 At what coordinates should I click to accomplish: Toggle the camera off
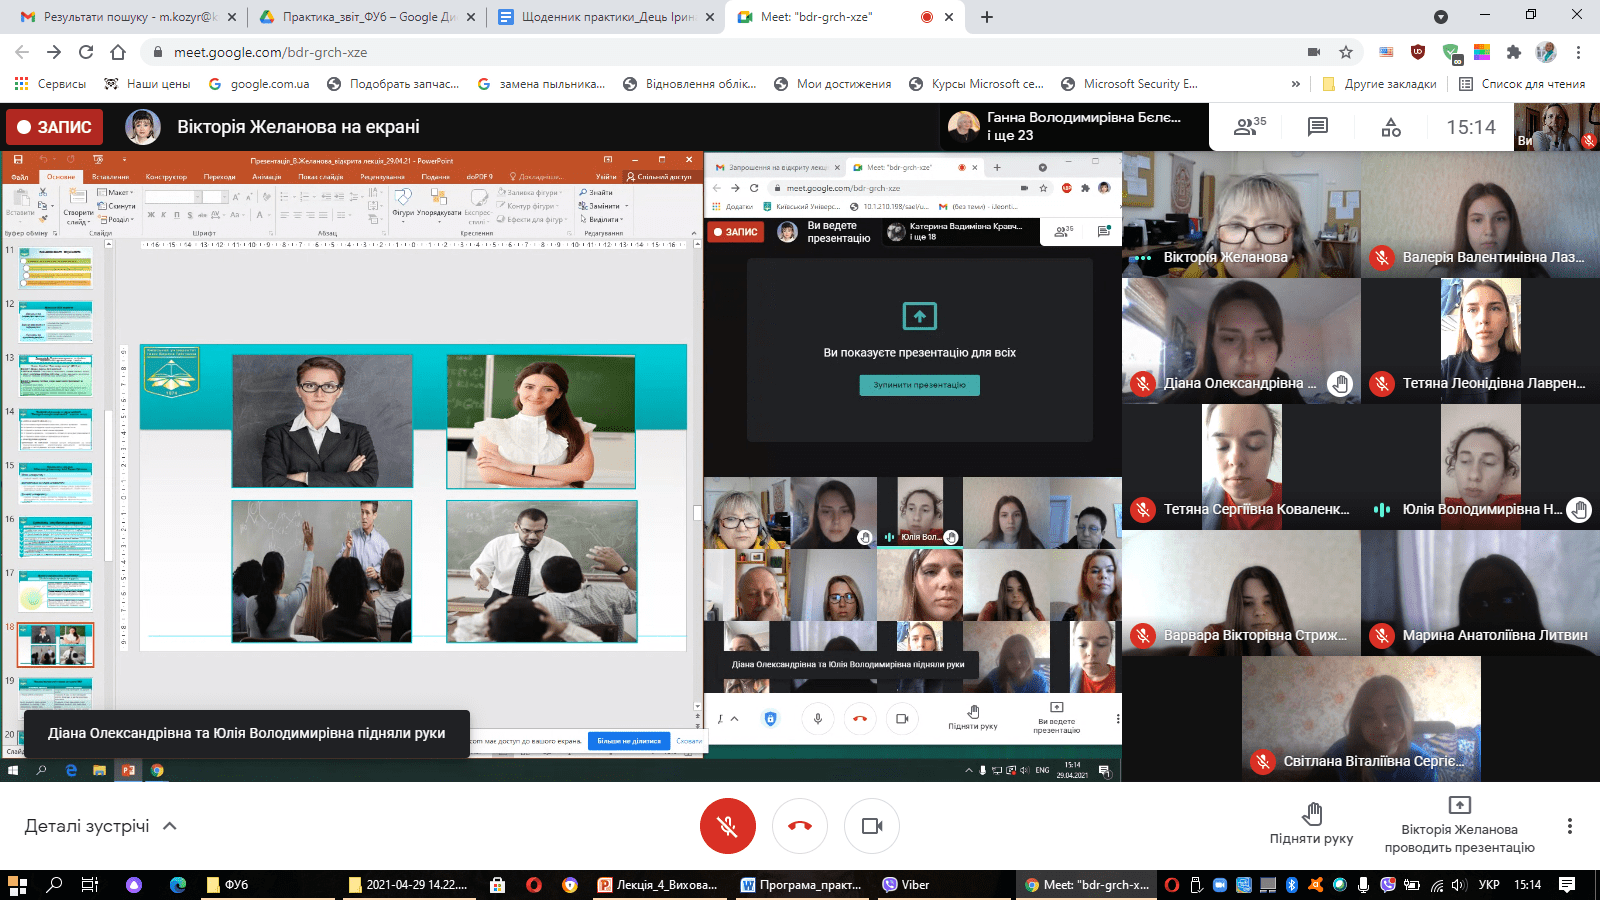tap(871, 826)
